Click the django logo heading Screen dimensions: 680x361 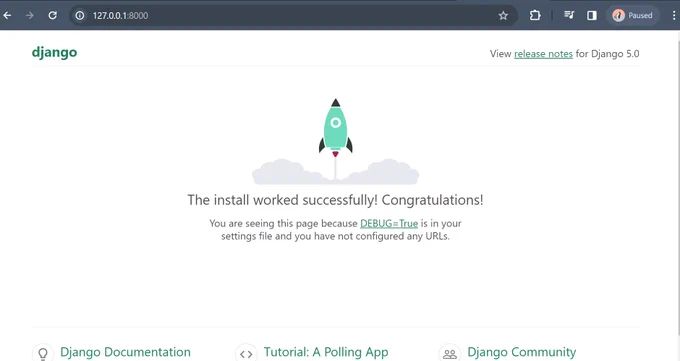(54, 53)
